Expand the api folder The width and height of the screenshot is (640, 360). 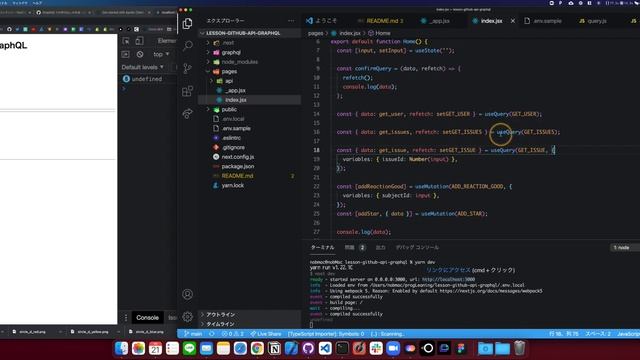211,81
